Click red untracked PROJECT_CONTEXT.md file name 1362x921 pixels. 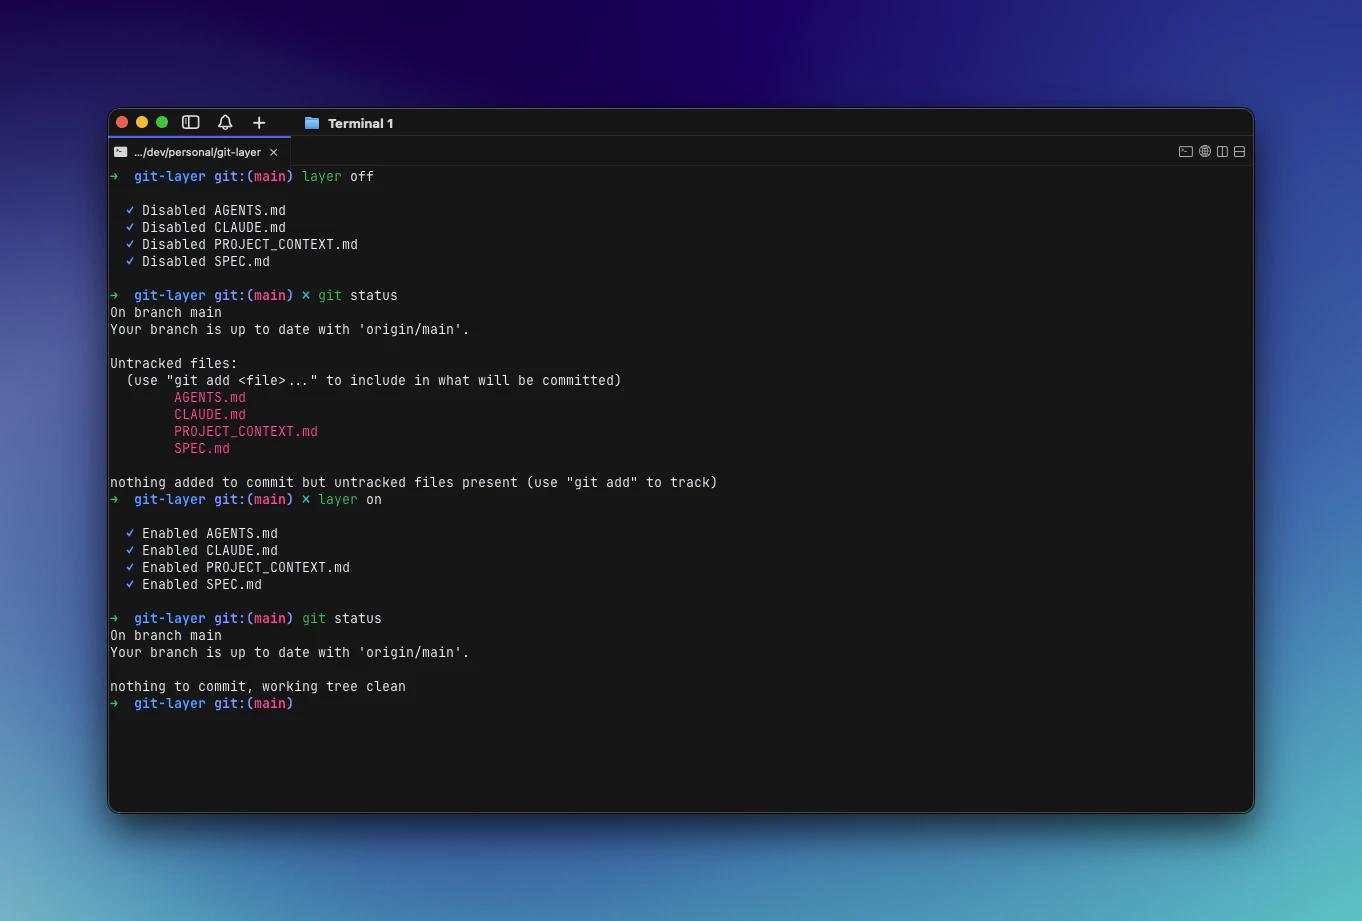pyautogui.click(x=246, y=431)
